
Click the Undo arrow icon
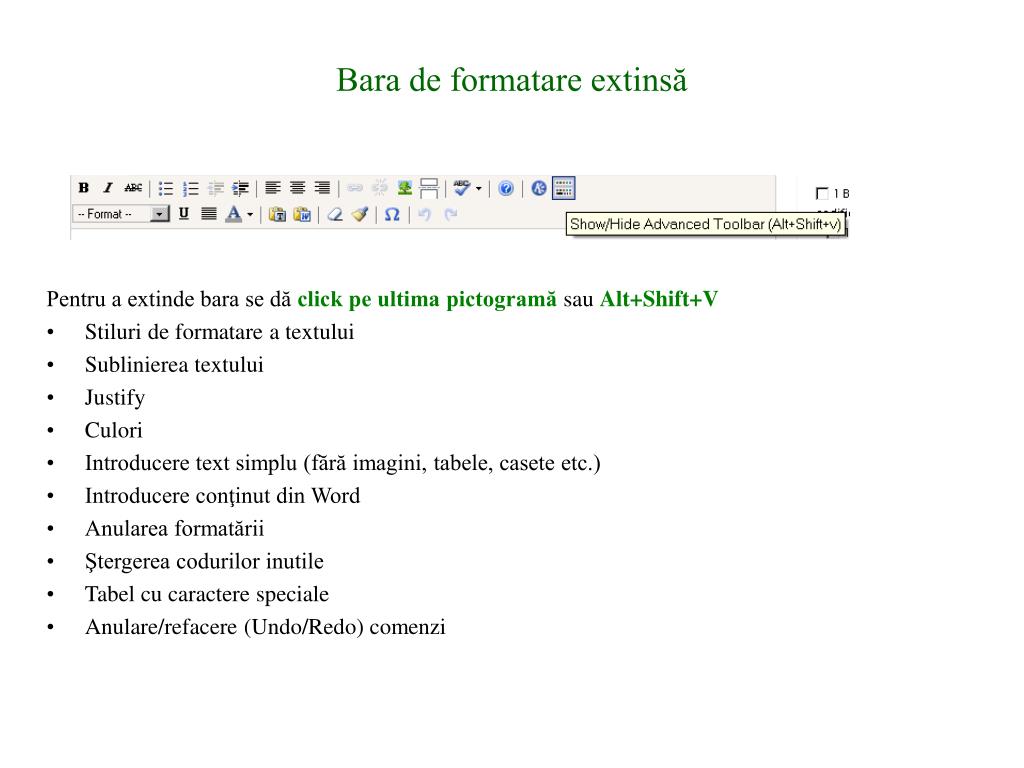coord(424,214)
